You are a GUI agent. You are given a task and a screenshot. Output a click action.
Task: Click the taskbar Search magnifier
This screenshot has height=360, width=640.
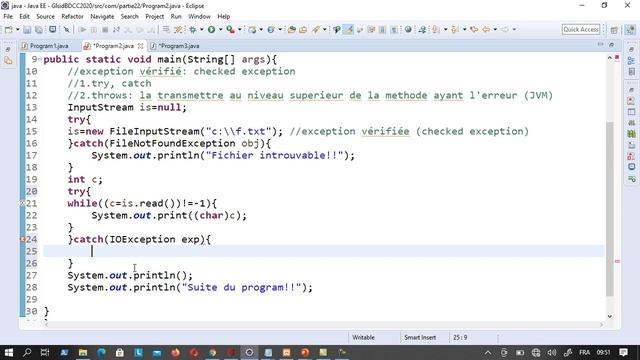point(27,352)
